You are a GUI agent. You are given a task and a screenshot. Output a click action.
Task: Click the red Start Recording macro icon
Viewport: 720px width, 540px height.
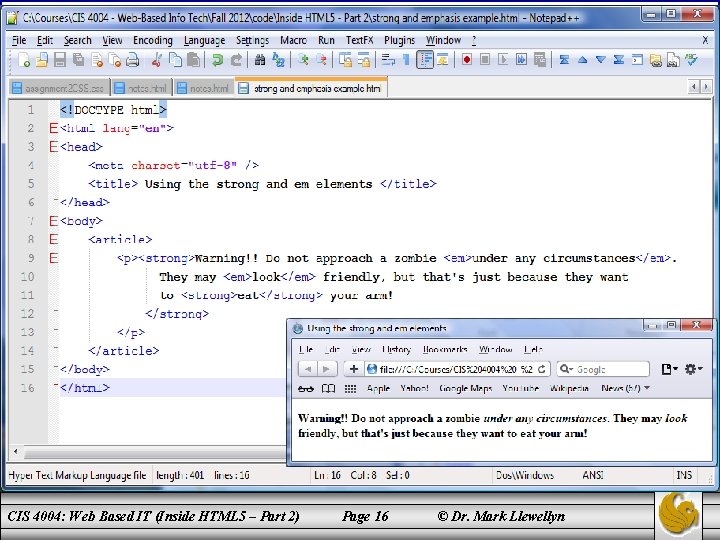coord(467,60)
